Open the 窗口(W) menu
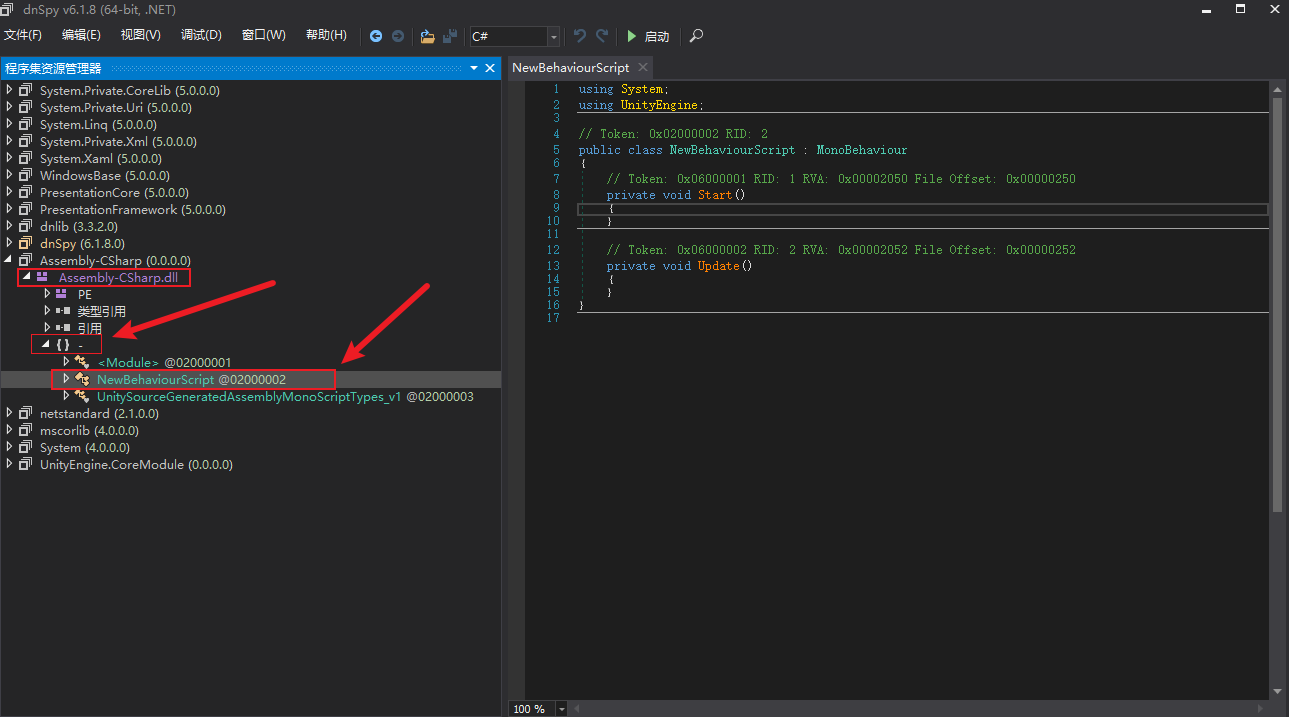 pyautogui.click(x=264, y=35)
